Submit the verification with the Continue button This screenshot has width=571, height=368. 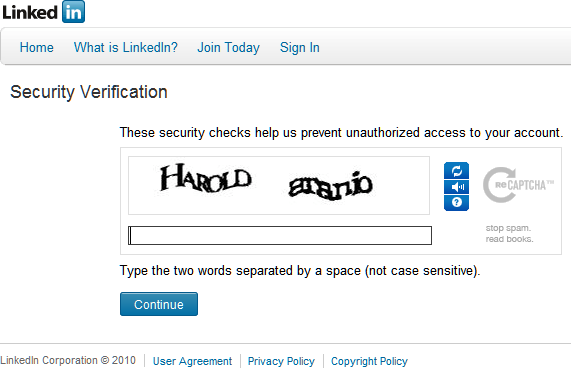[x=159, y=304]
